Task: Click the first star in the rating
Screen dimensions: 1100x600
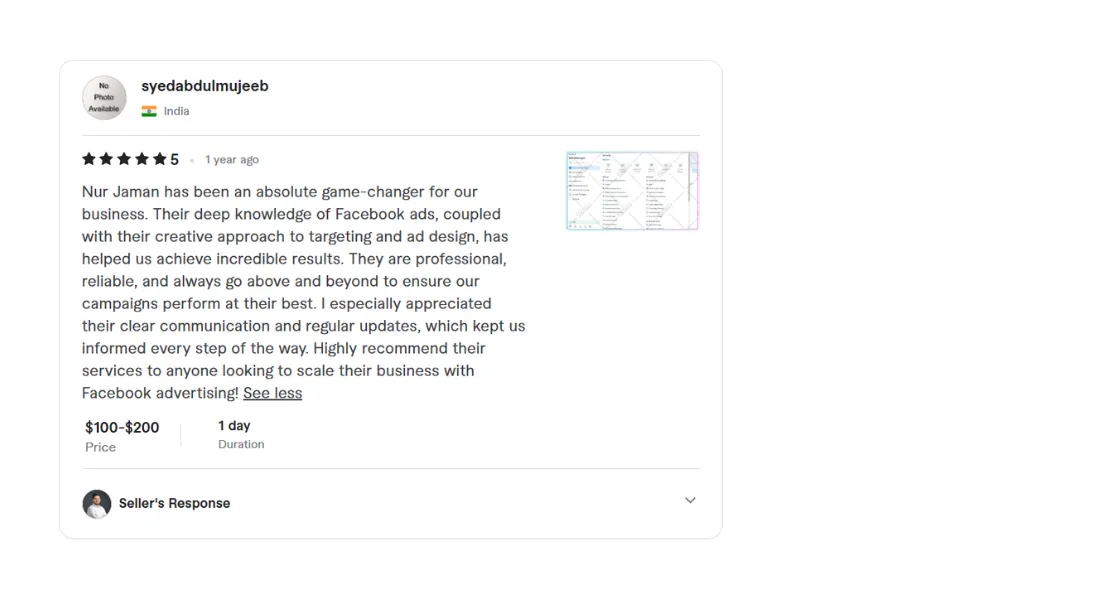Action: click(89, 159)
